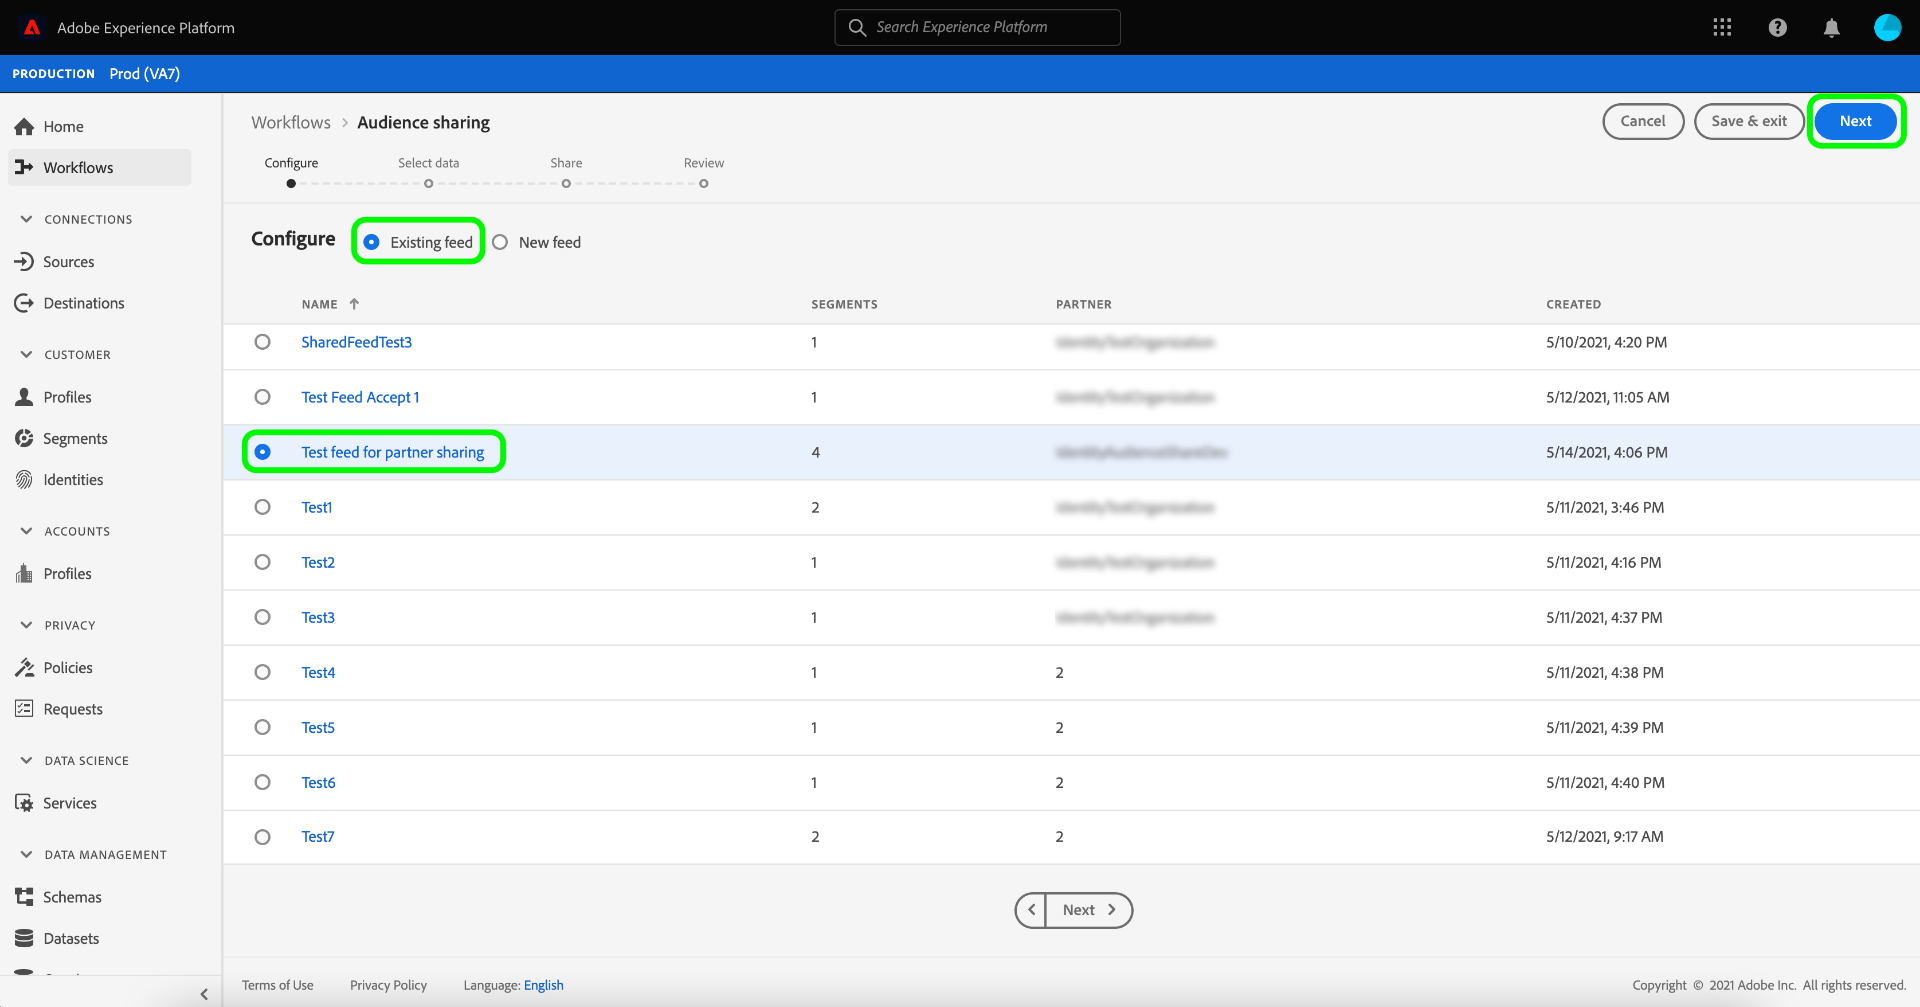The width and height of the screenshot is (1920, 1007).
Task: Select the Test1 row radio button
Action: click(262, 507)
